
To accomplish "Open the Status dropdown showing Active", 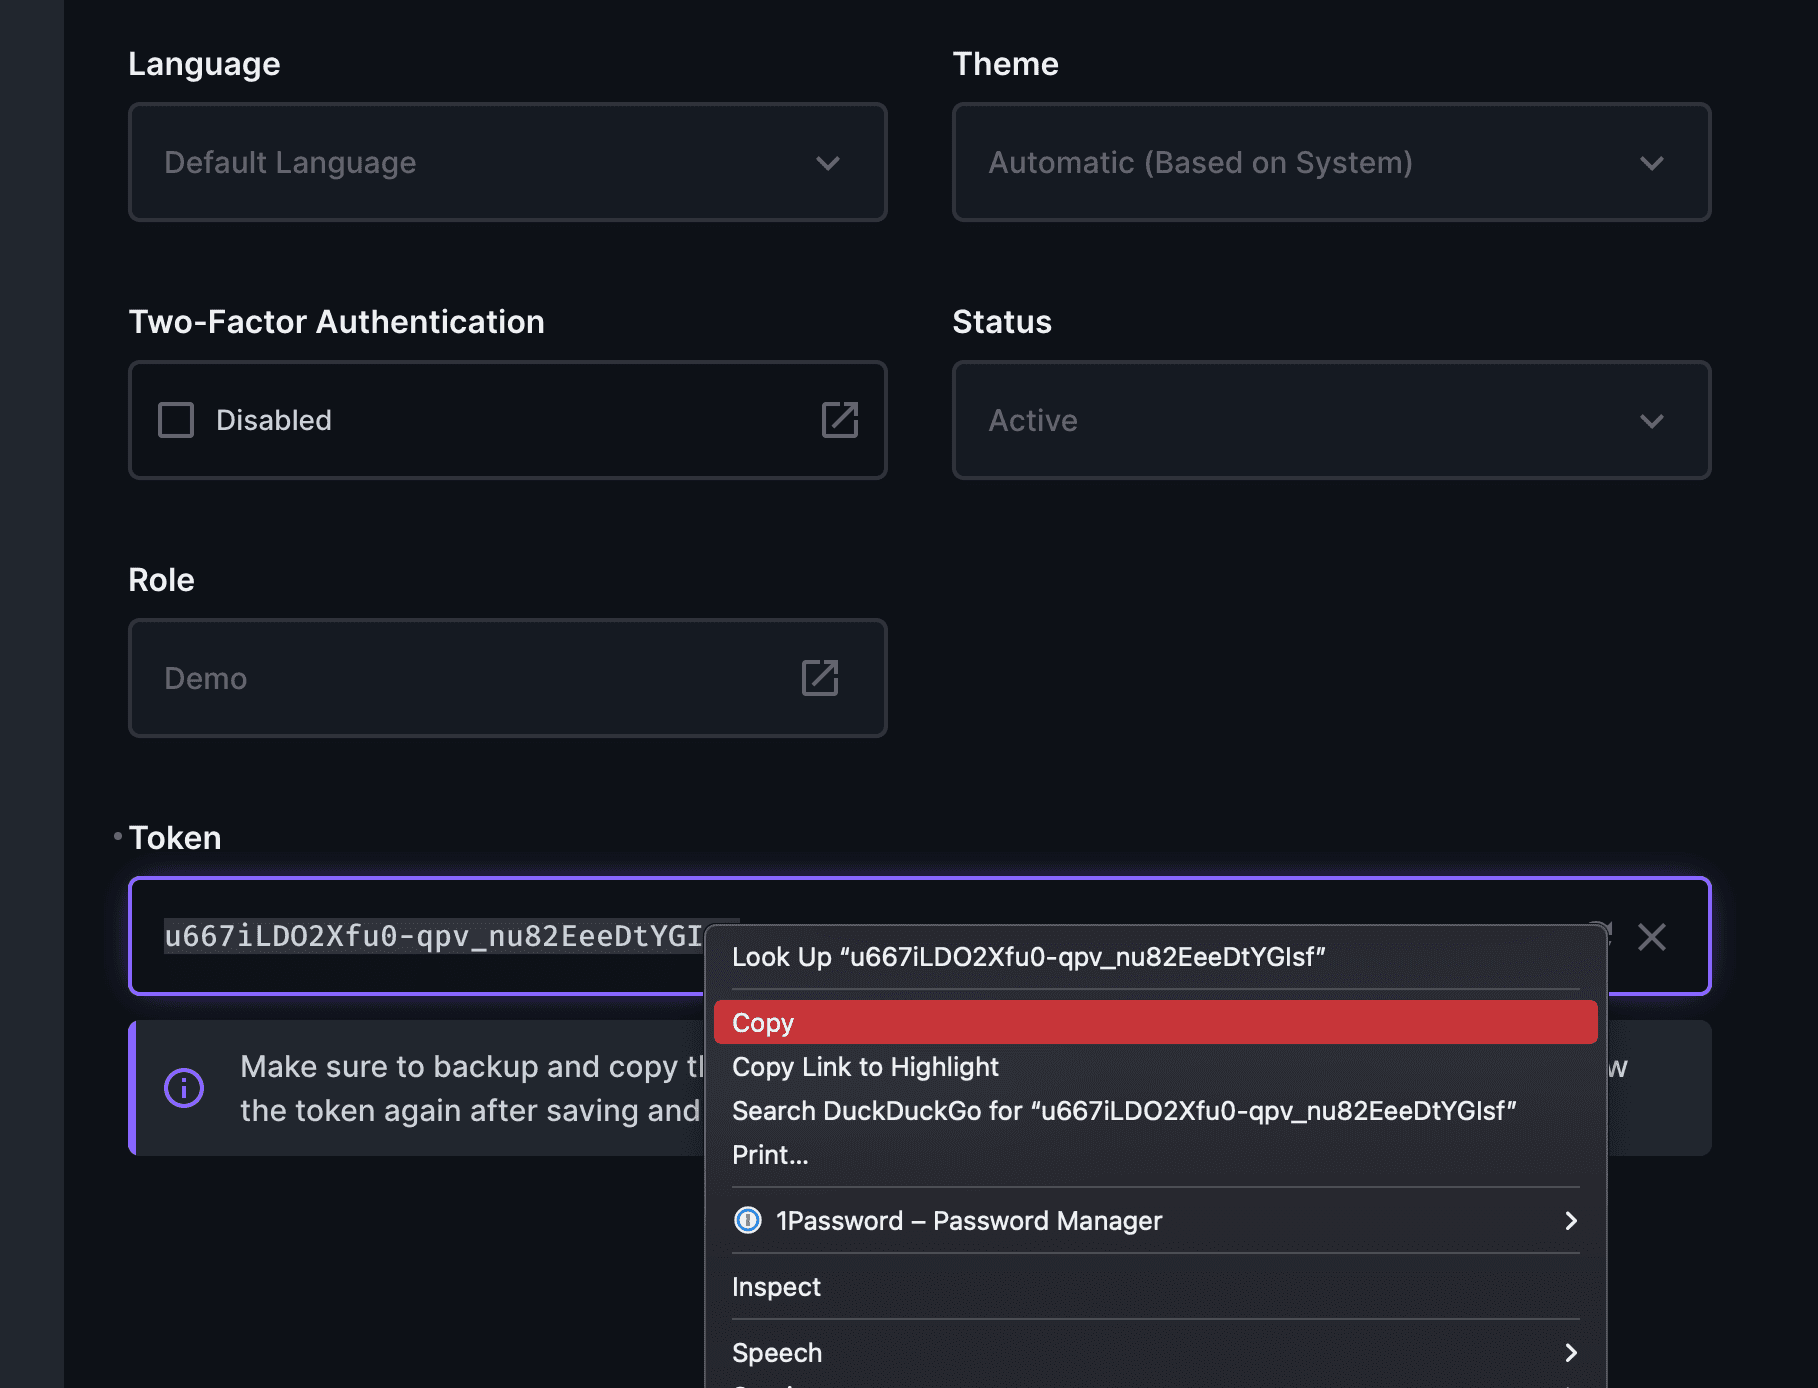I will 1330,420.
